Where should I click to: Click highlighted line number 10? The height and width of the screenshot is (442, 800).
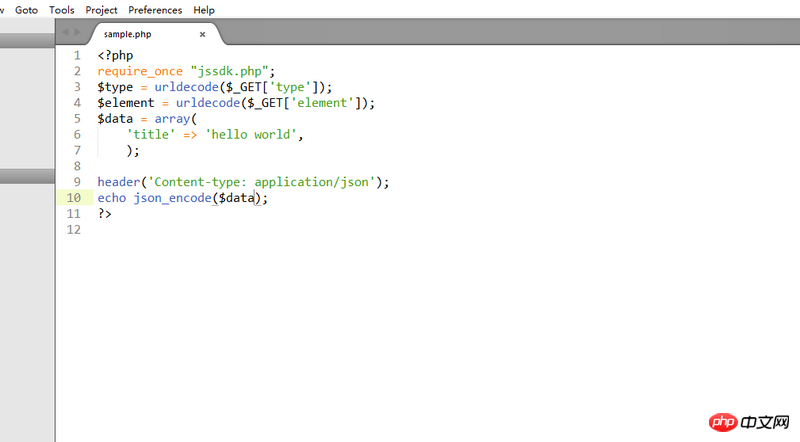tap(73, 198)
